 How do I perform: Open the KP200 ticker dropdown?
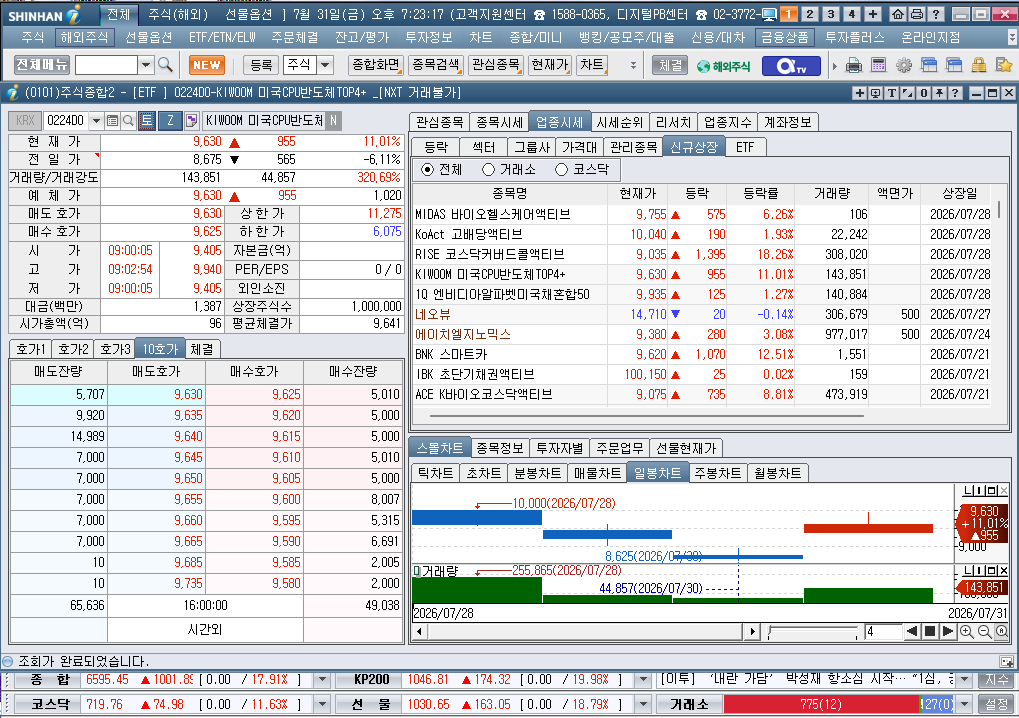[643, 680]
